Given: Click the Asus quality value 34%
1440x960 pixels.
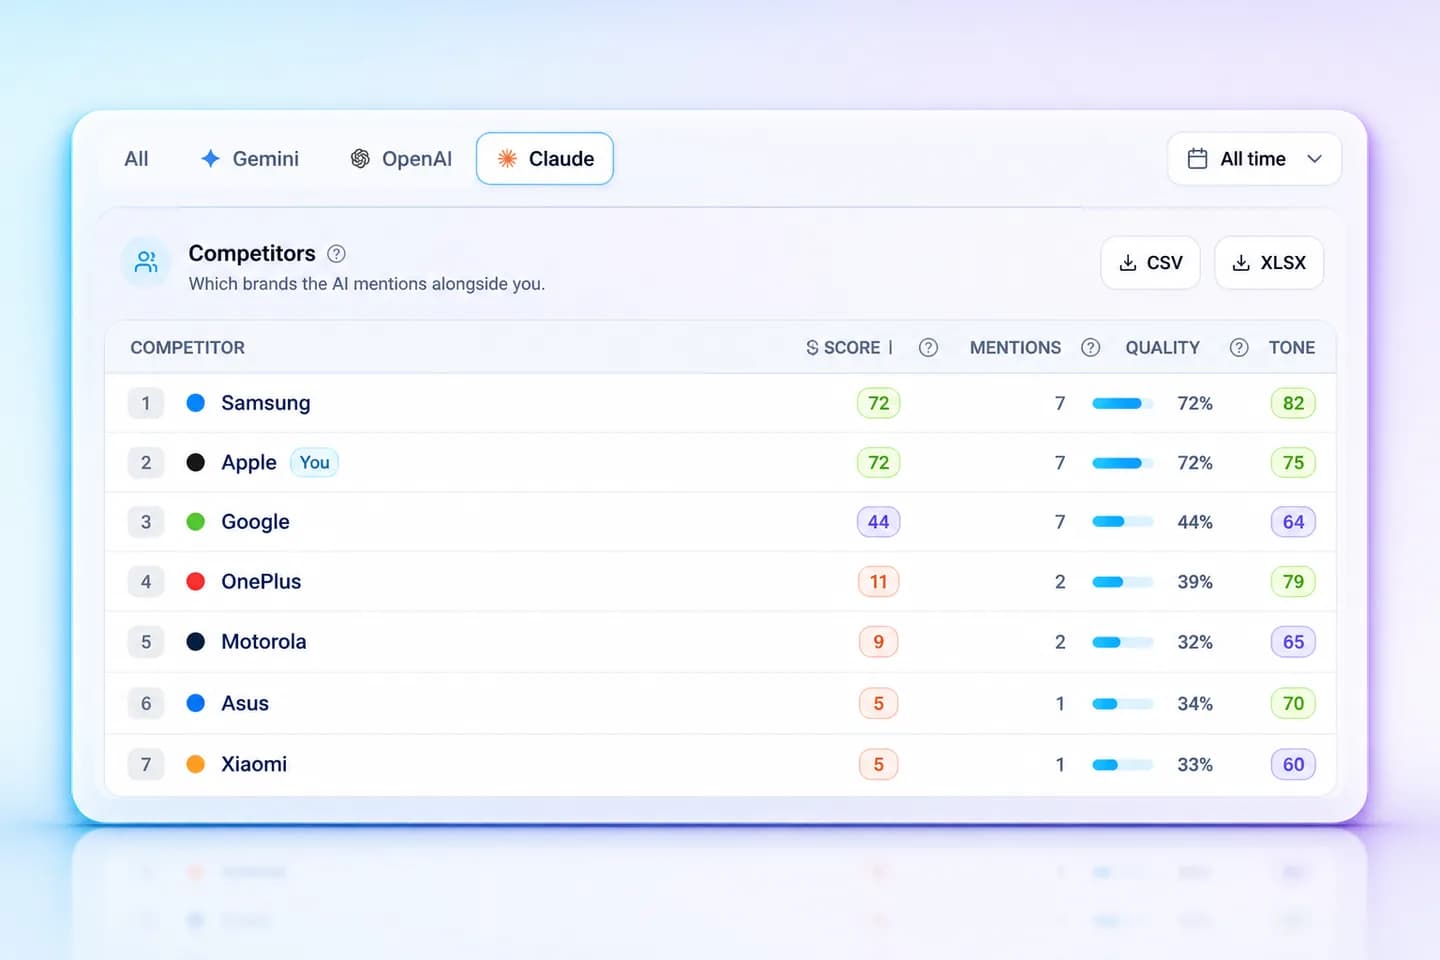Looking at the screenshot, I should [x=1195, y=703].
